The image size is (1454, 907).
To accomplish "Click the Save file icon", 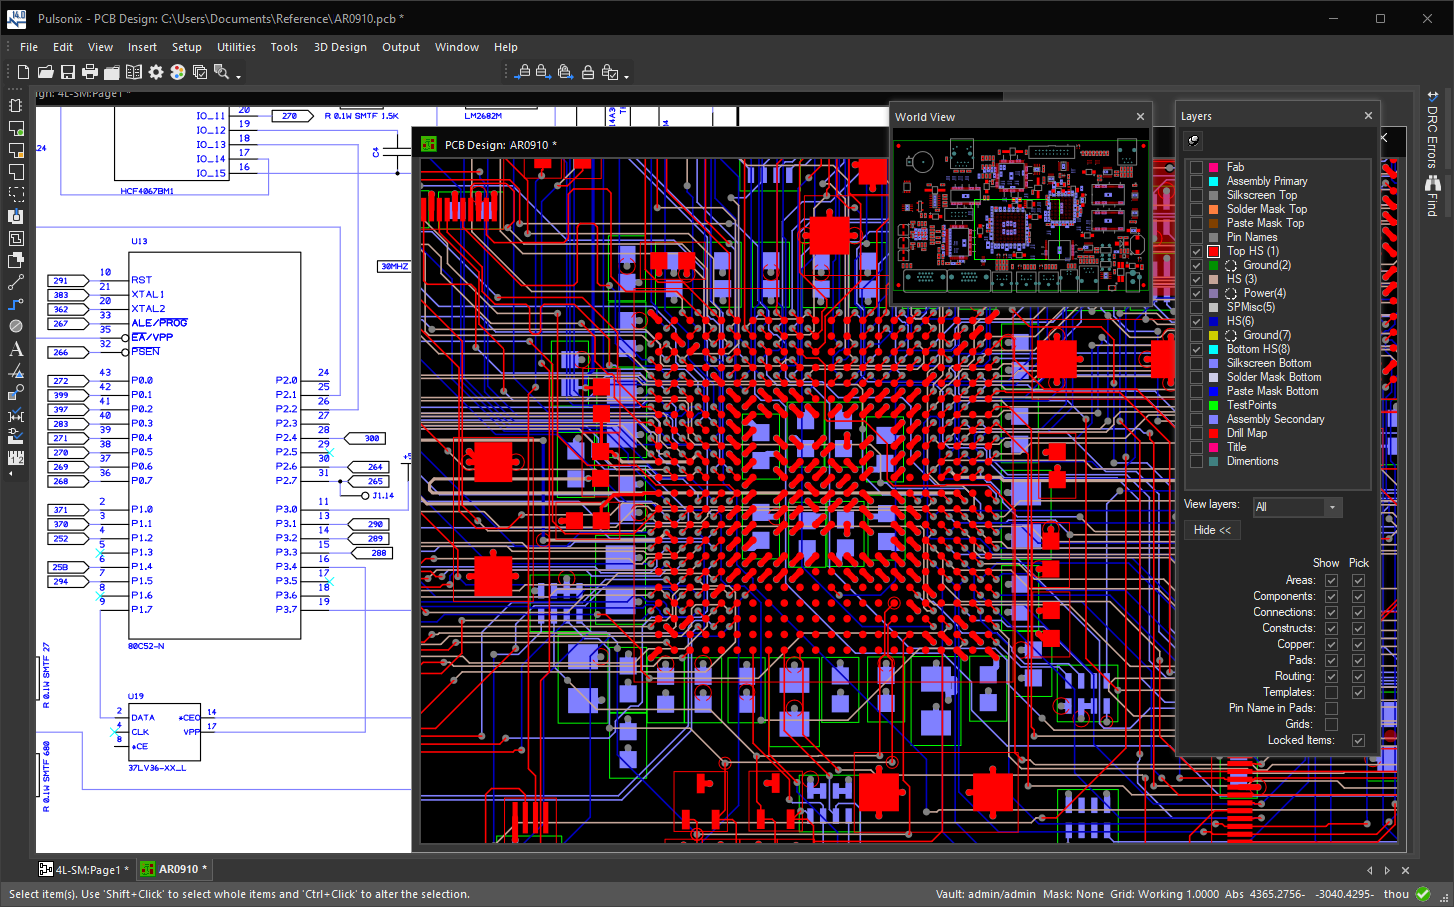I will [x=68, y=72].
